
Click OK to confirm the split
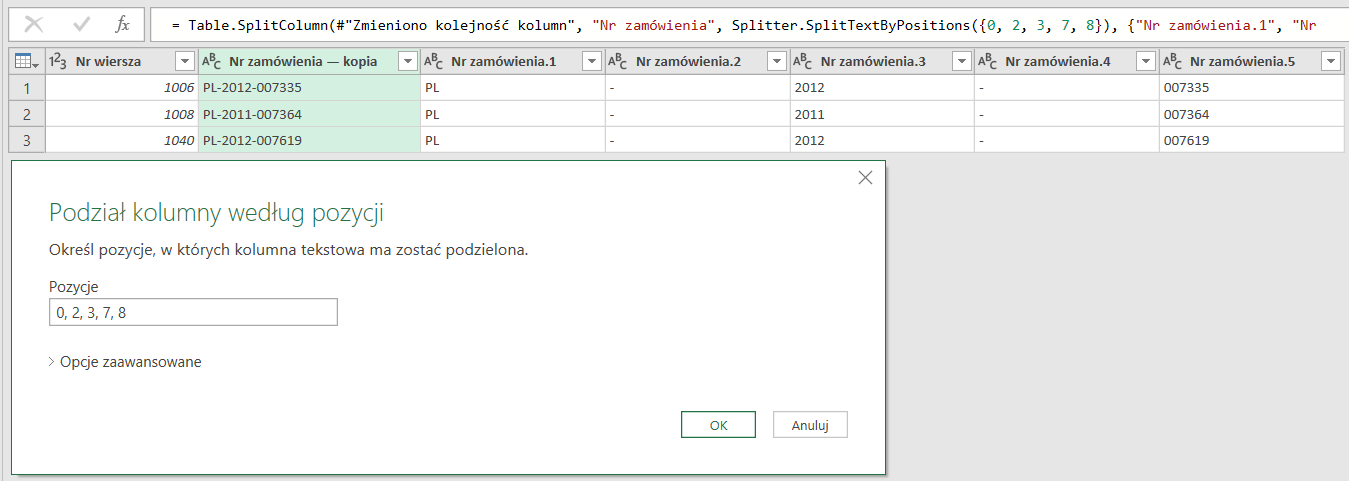[x=718, y=425]
